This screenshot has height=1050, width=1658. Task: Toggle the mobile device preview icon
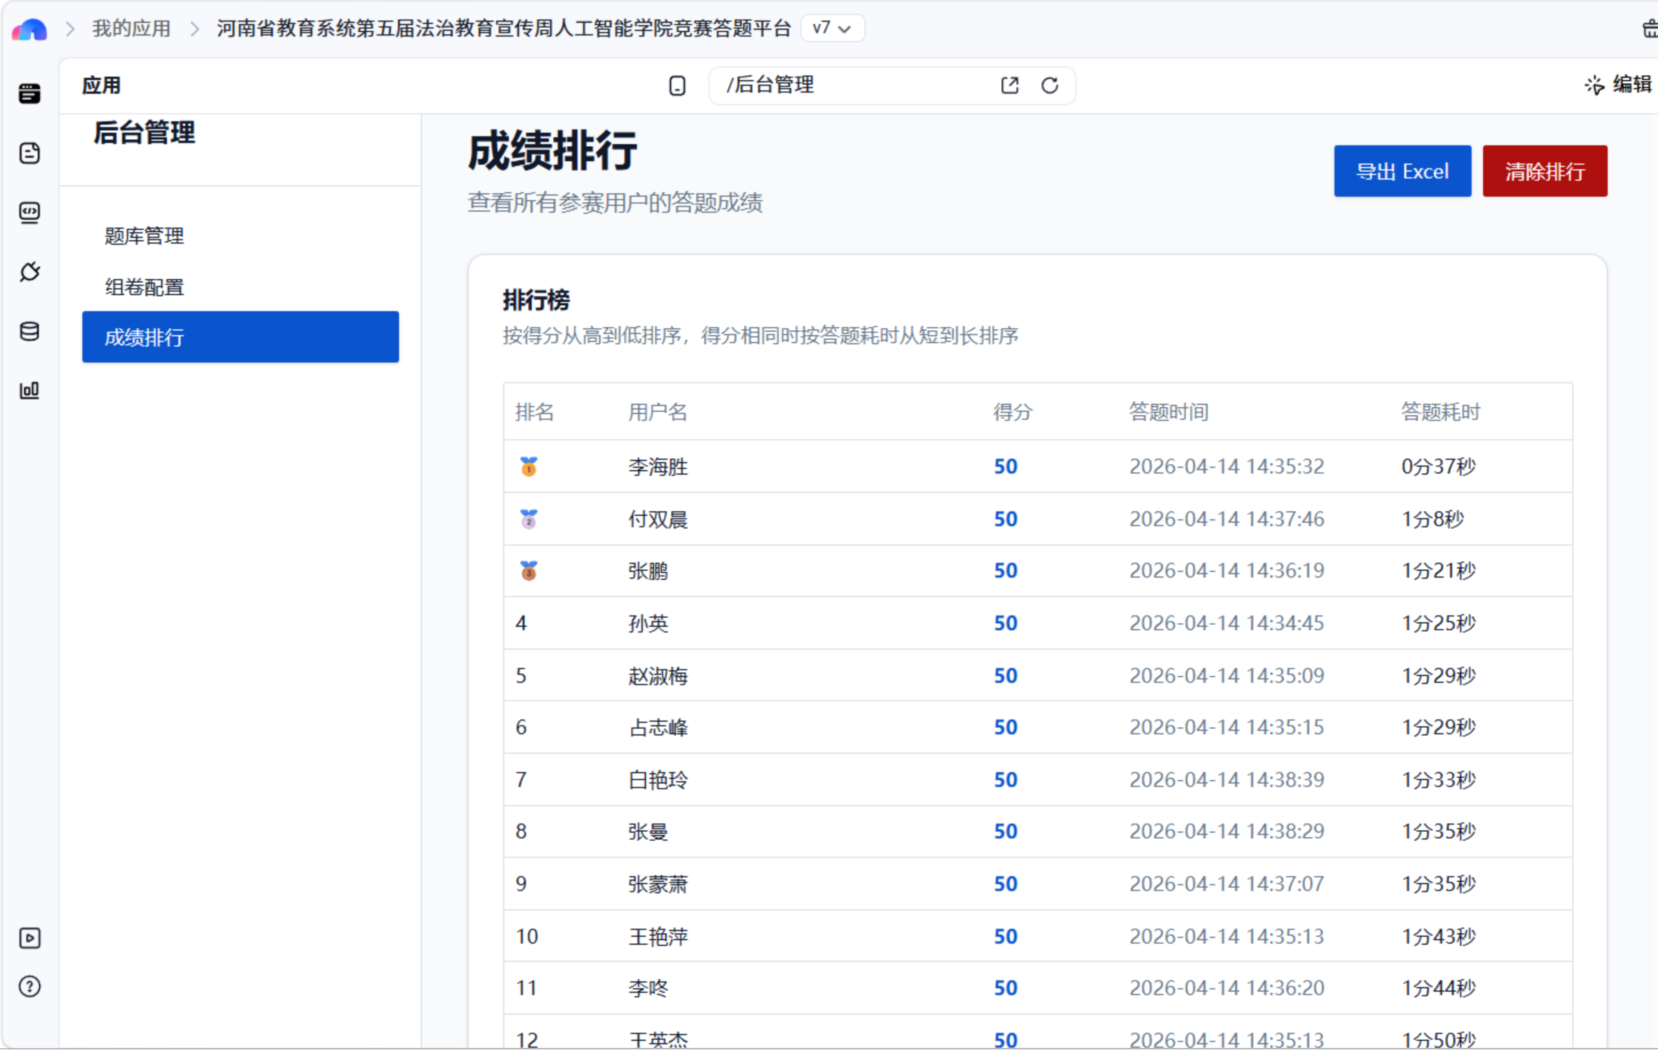677,86
